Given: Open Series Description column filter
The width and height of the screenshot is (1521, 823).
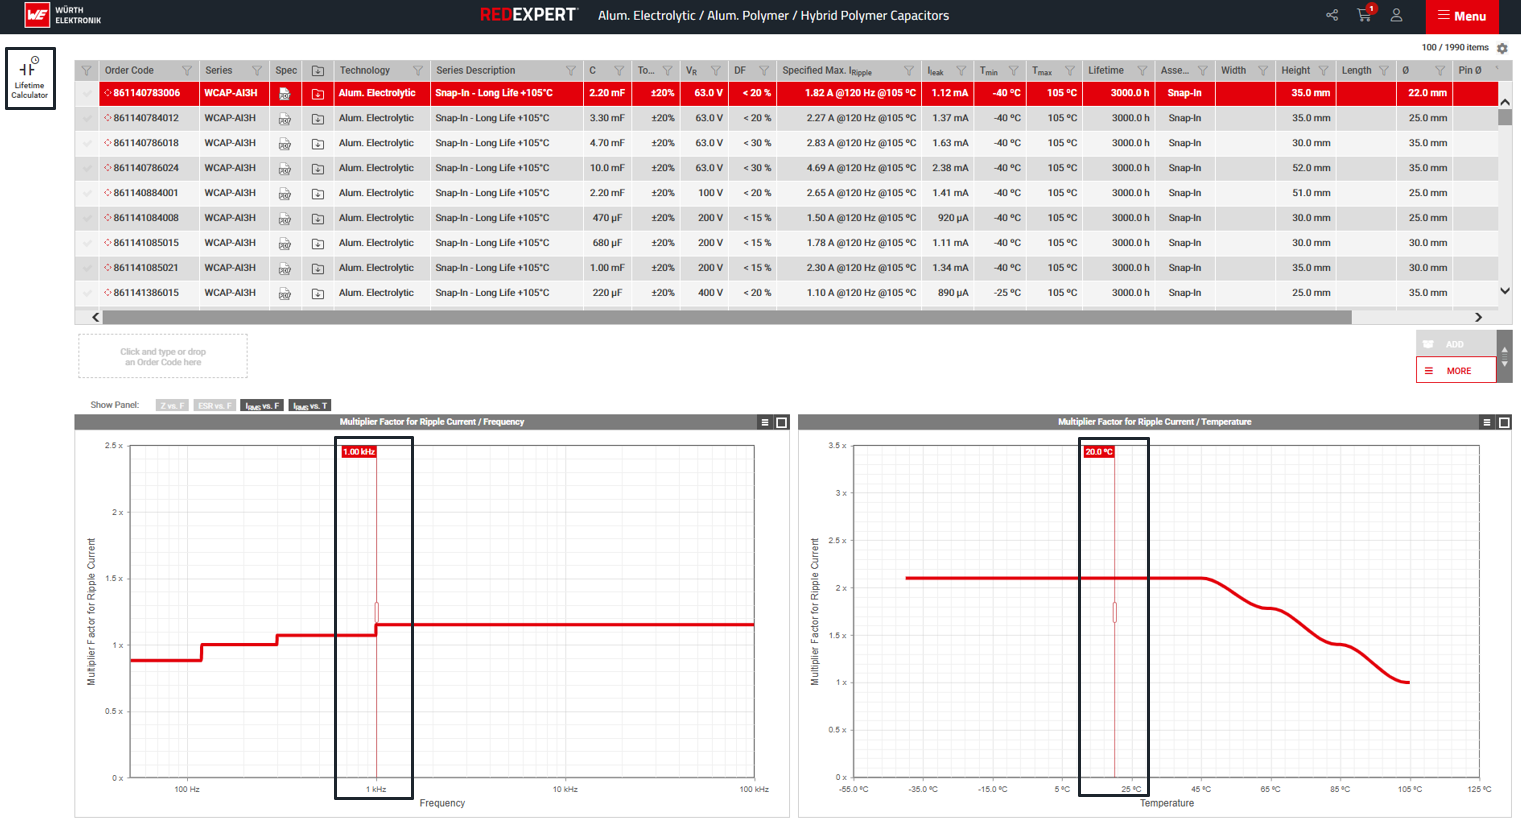Looking at the screenshot, I should 571,70.
